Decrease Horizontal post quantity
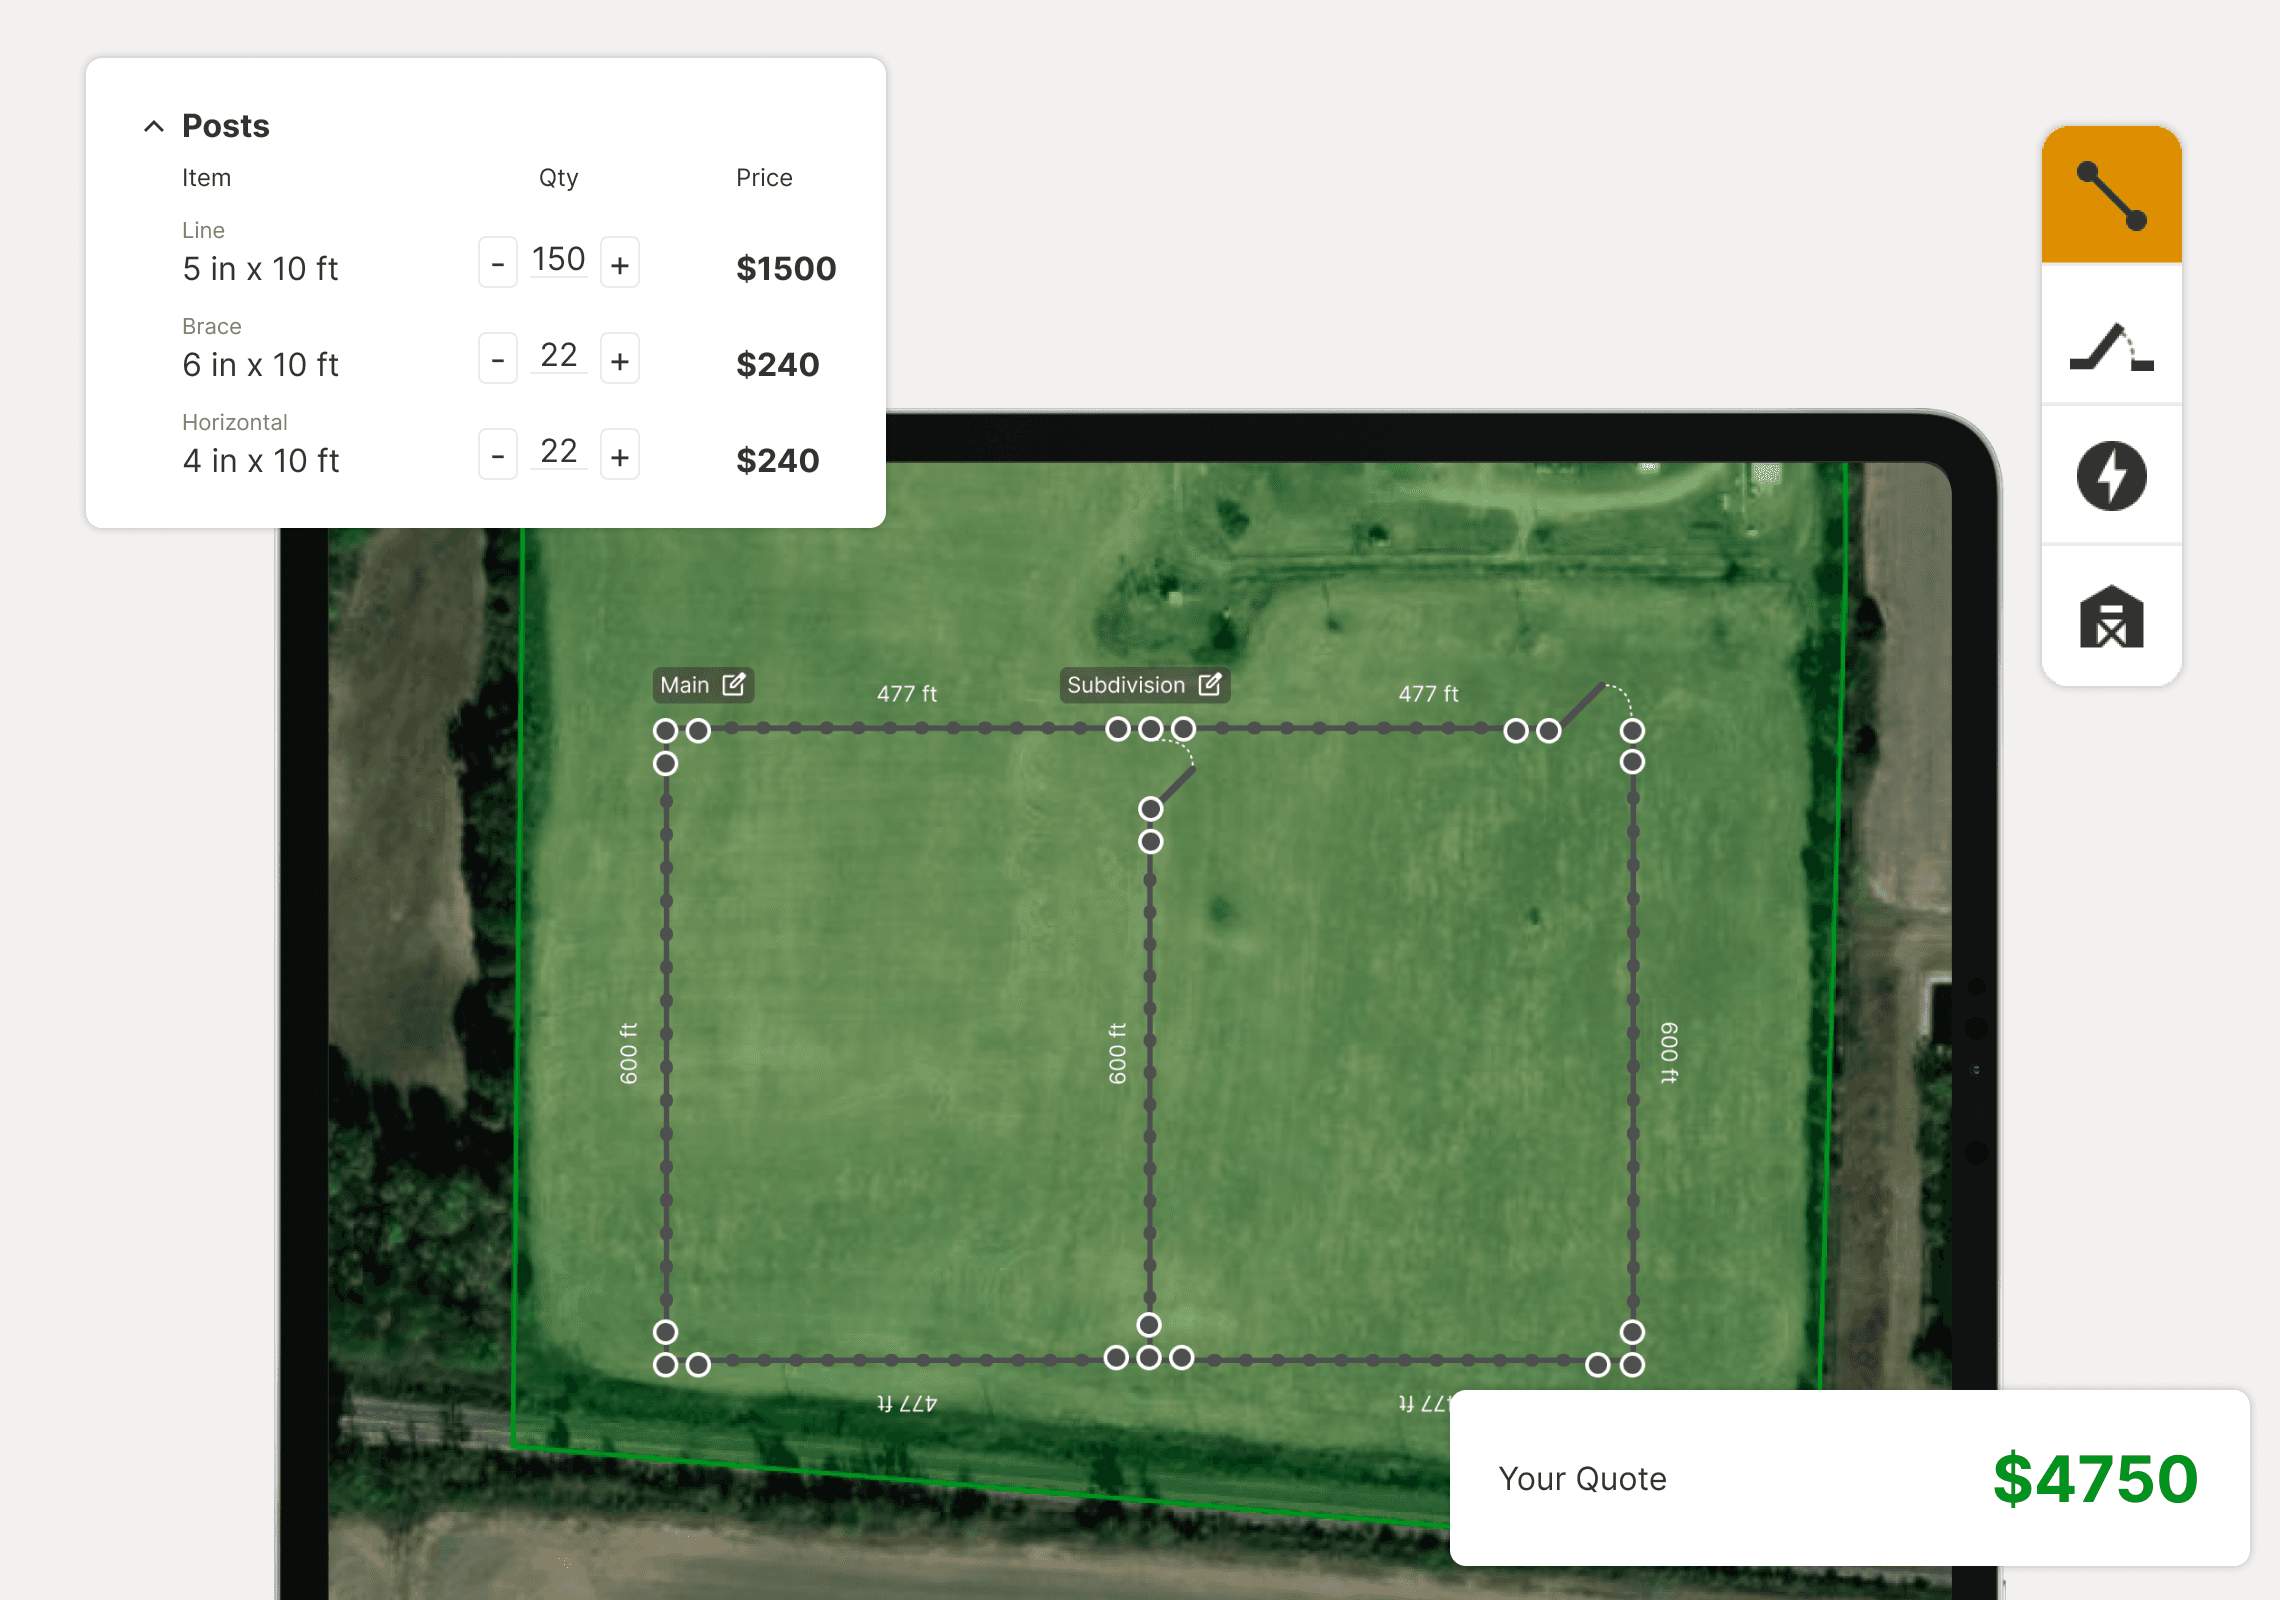 coord(497,456)
